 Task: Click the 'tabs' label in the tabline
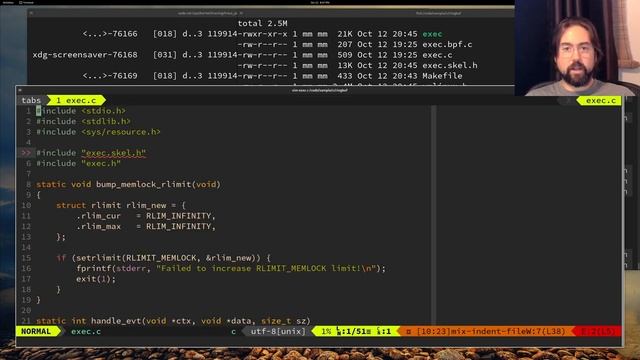click(x=31, y=100)
